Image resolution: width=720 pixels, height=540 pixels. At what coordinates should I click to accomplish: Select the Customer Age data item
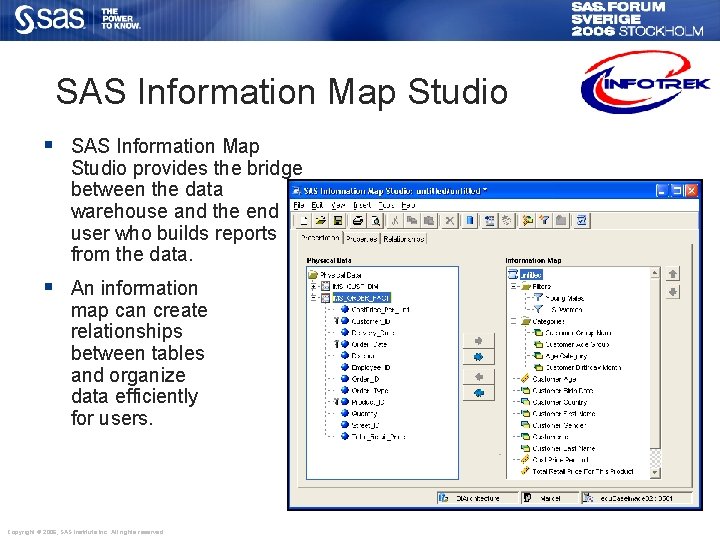548,379
